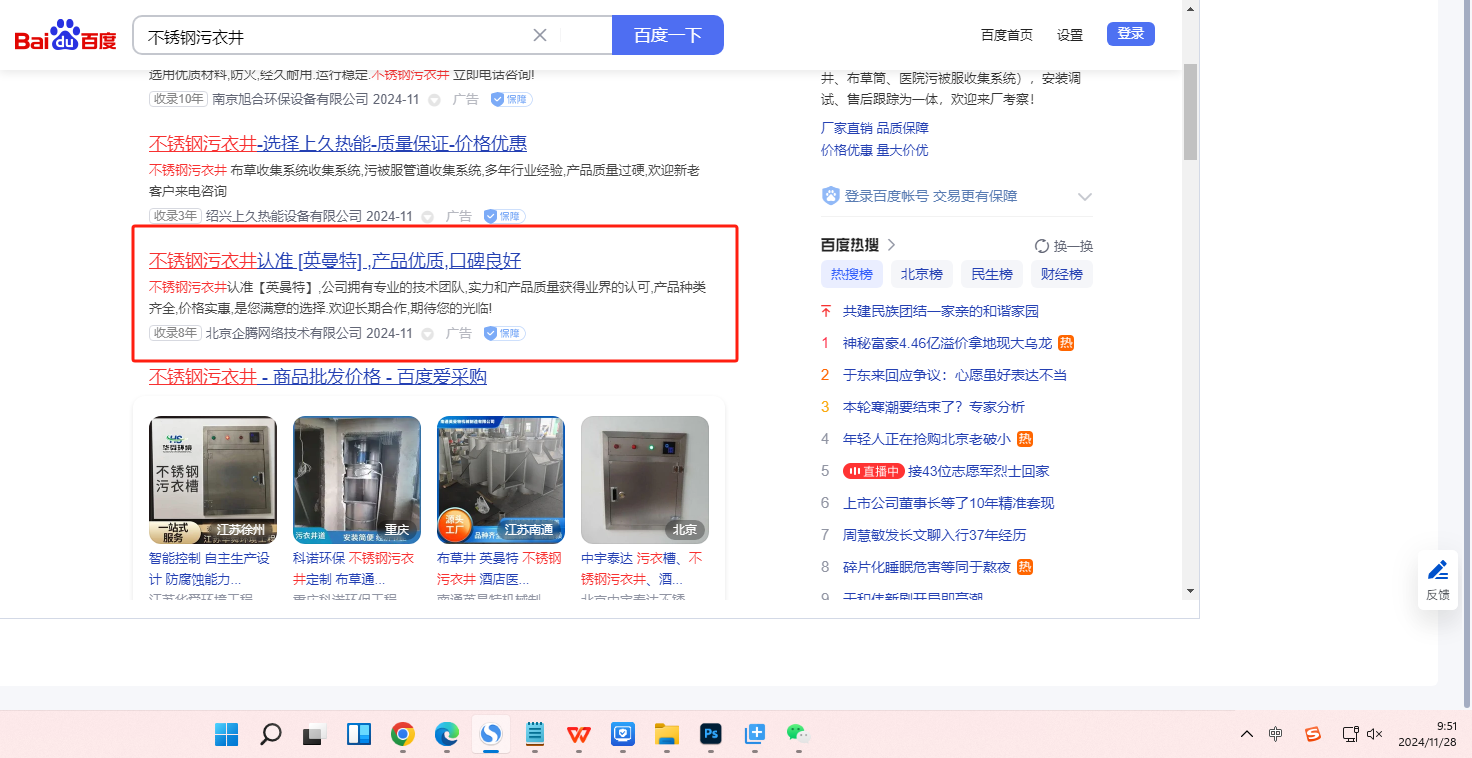Open Google Chrome from the taskbar
The width and height of the screenshot is (1472, 758).
click(403, 735)
